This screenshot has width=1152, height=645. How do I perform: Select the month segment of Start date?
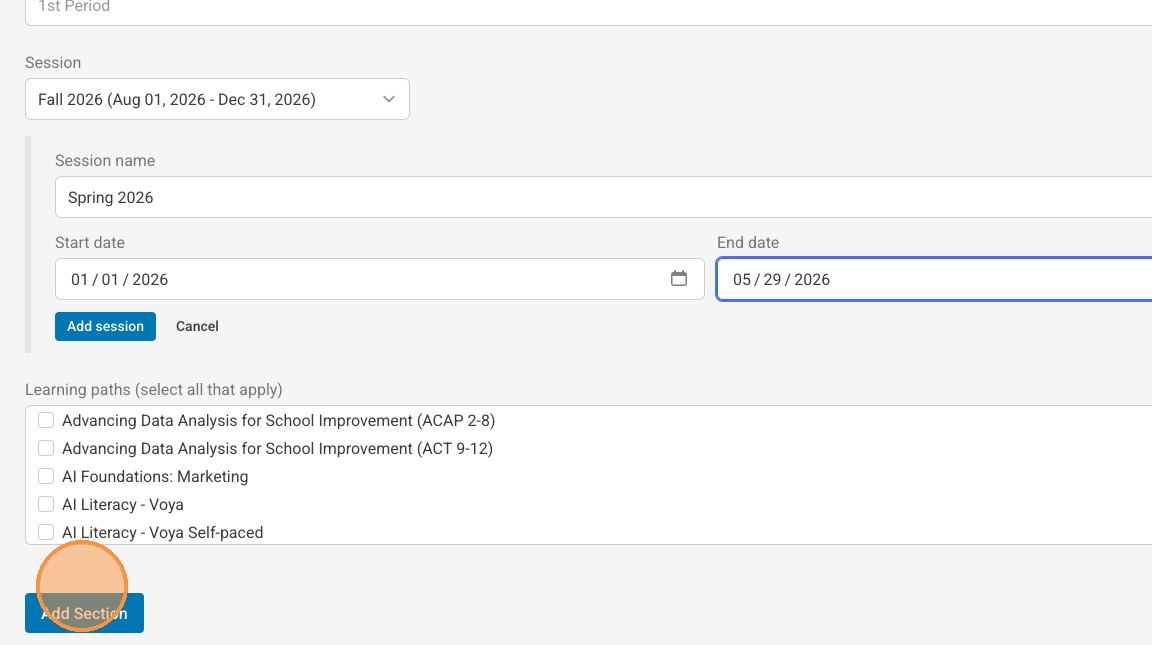point(79,280)
